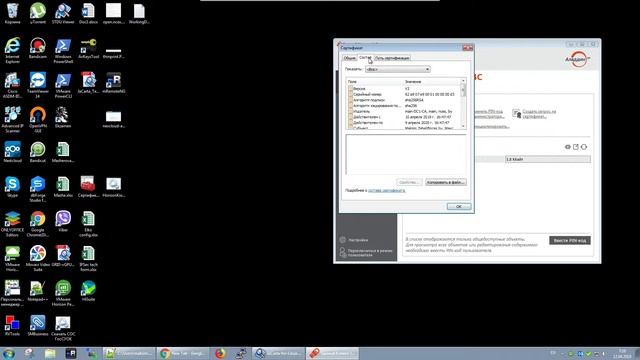640x360 pixels.
Task: Open the red toolbox certificate desktop icon
Action: tap(88, 187)
